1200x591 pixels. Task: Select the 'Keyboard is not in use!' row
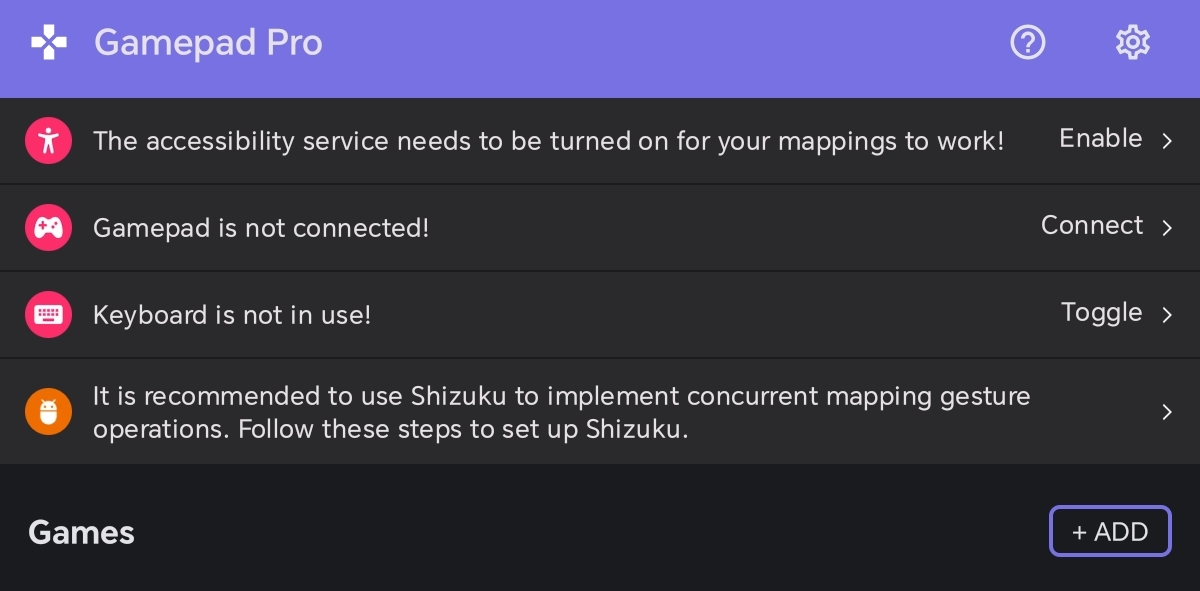click(600, 315)
